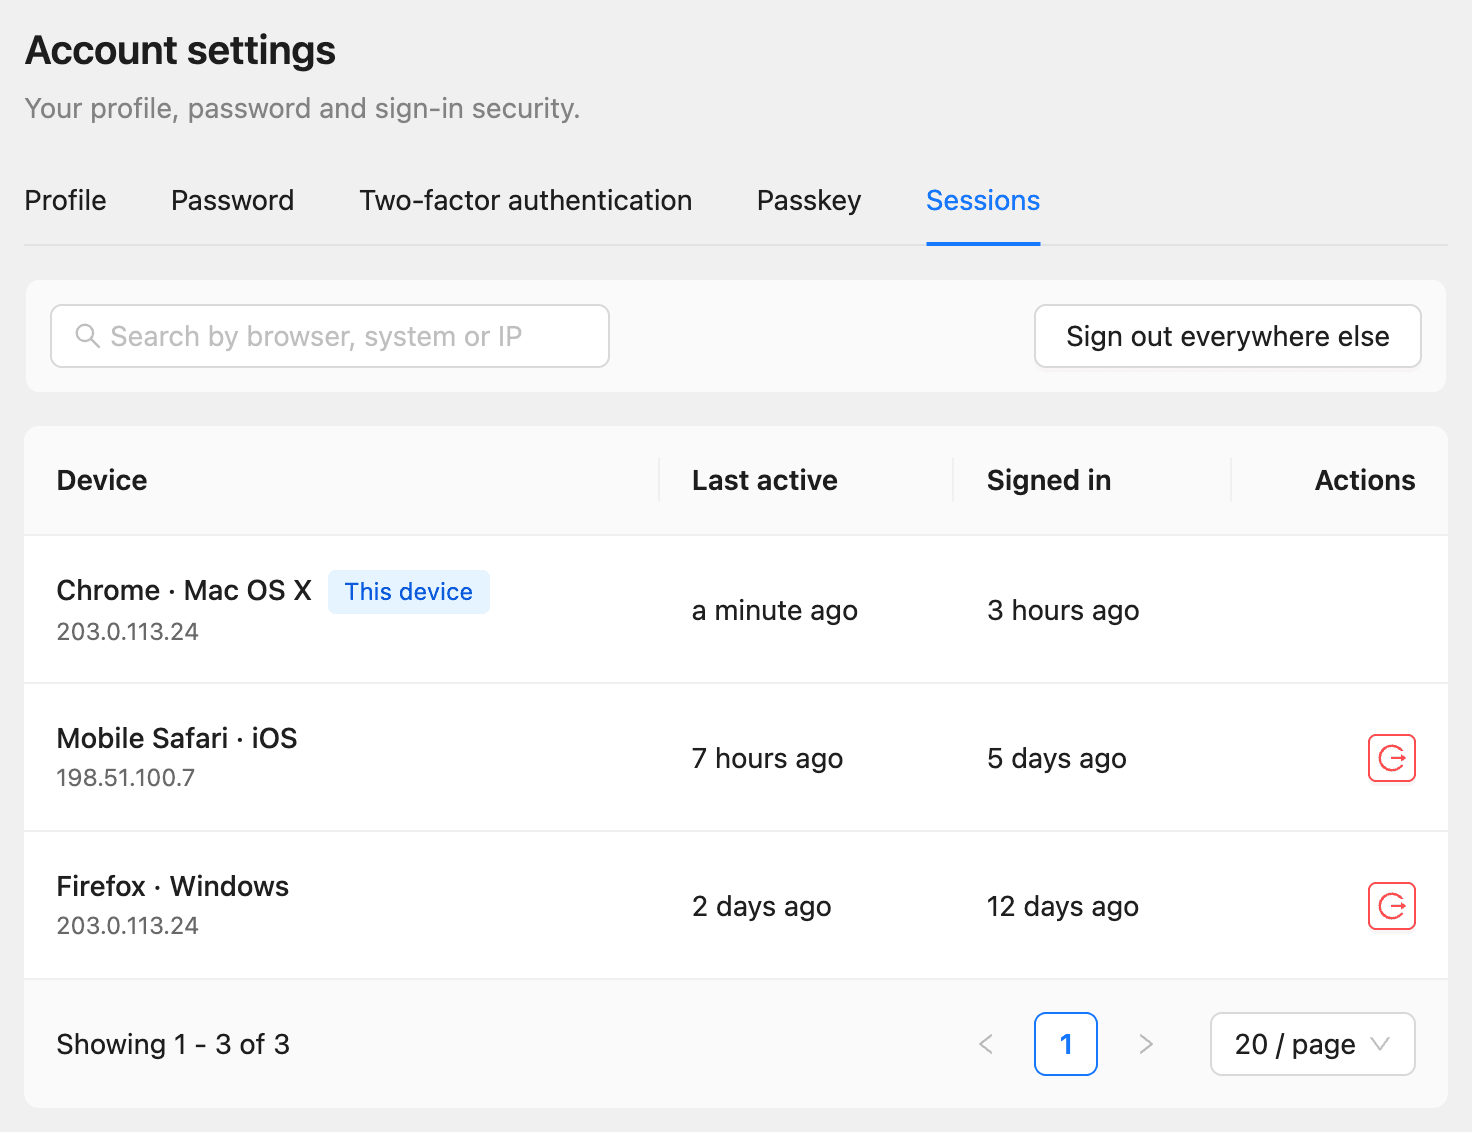Focus the search by browser, system or IP field

pyautogui.click(x=330, y=336)
